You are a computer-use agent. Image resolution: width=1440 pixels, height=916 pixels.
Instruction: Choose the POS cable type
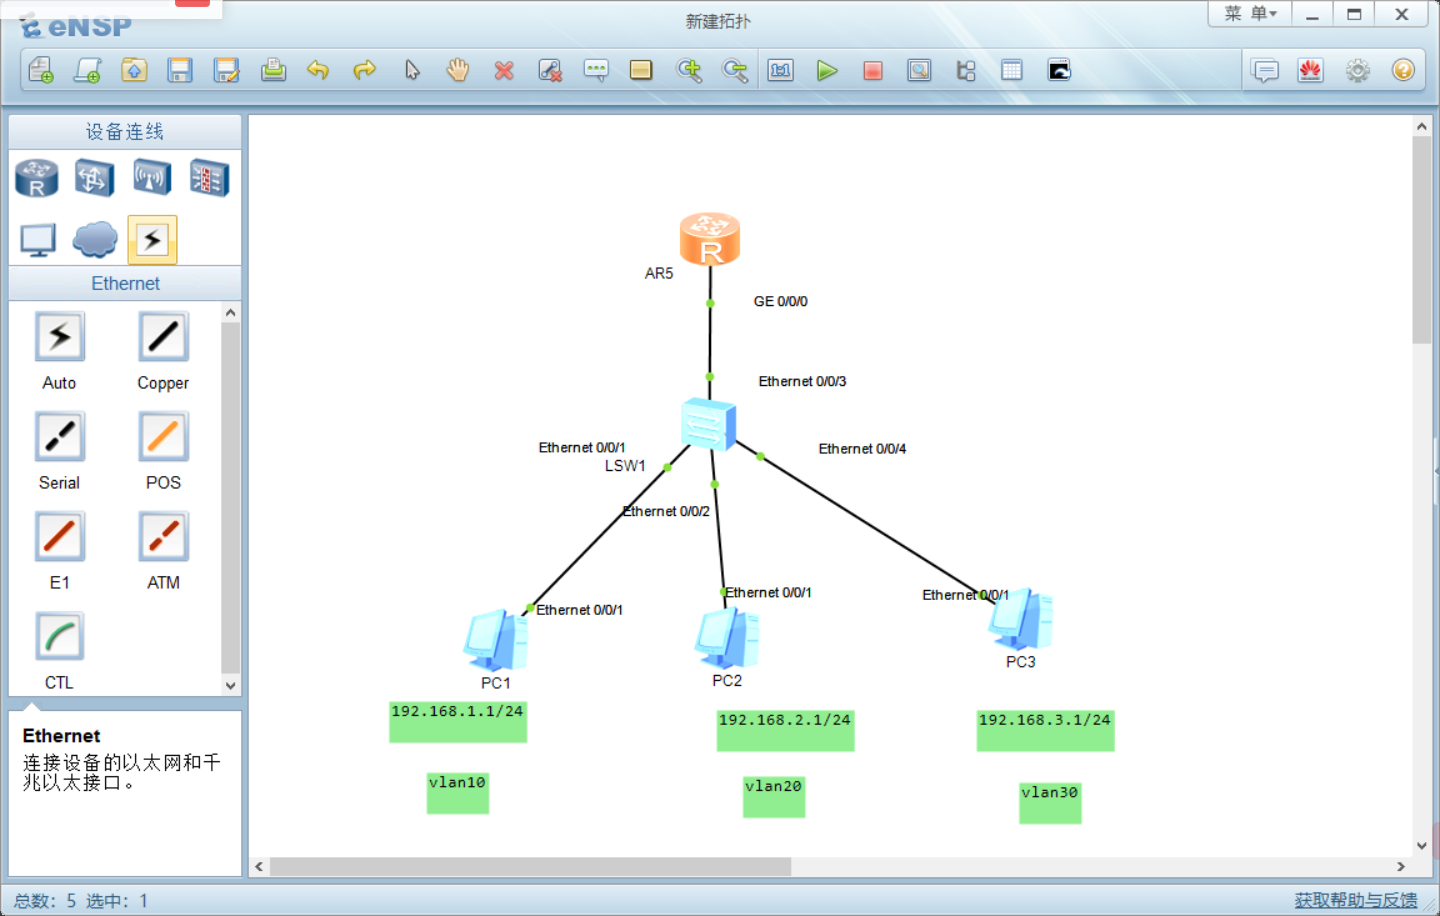click(163, 437)
